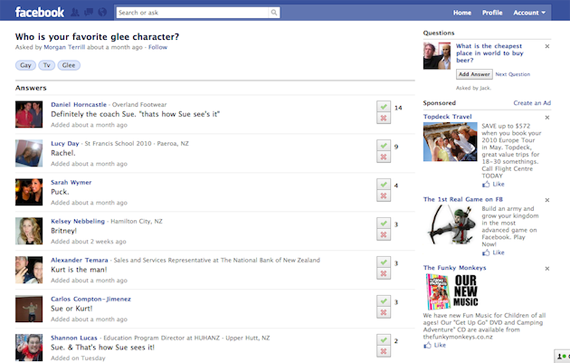Open the notifications globe icon
The height and width of the screenshot is (363, 570).
(103, 12)
